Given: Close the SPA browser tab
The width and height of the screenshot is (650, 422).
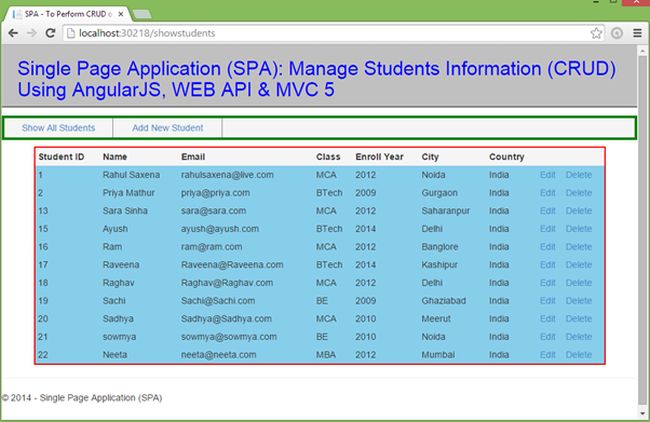Looking at the screenshot, I should click(x=121, y=14).
